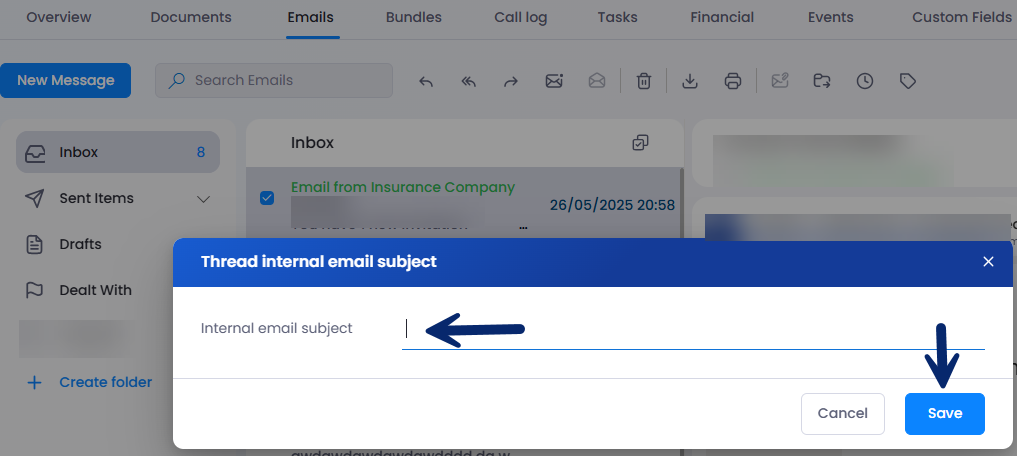The width and height of the screenshot is (1017, 456).
Task: Switch to the Documents tab
Action: [190, 17]
